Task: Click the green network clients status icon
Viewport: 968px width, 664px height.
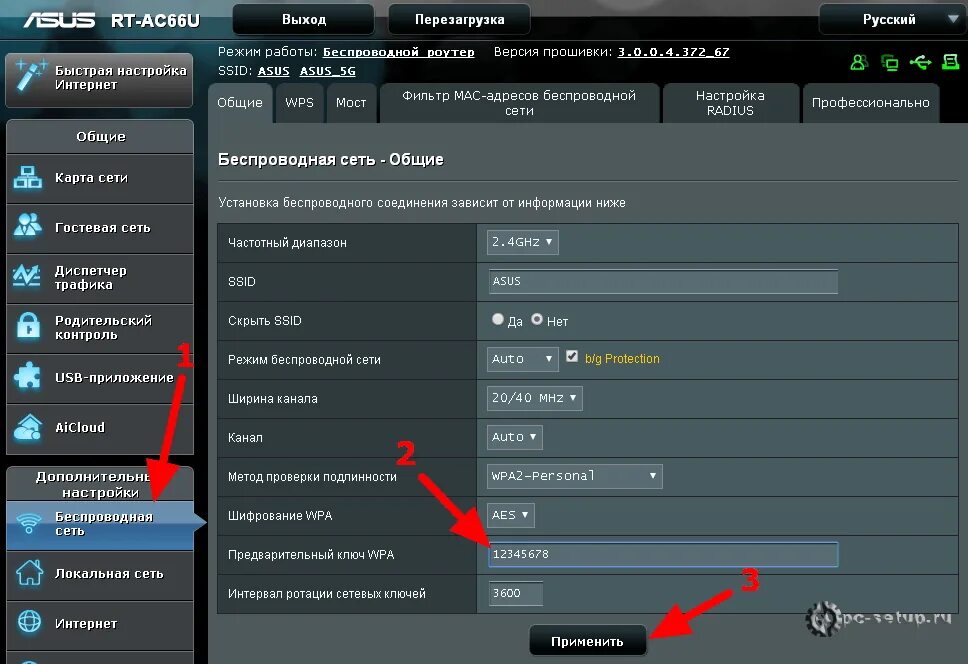Action: (x=890, y=62)
